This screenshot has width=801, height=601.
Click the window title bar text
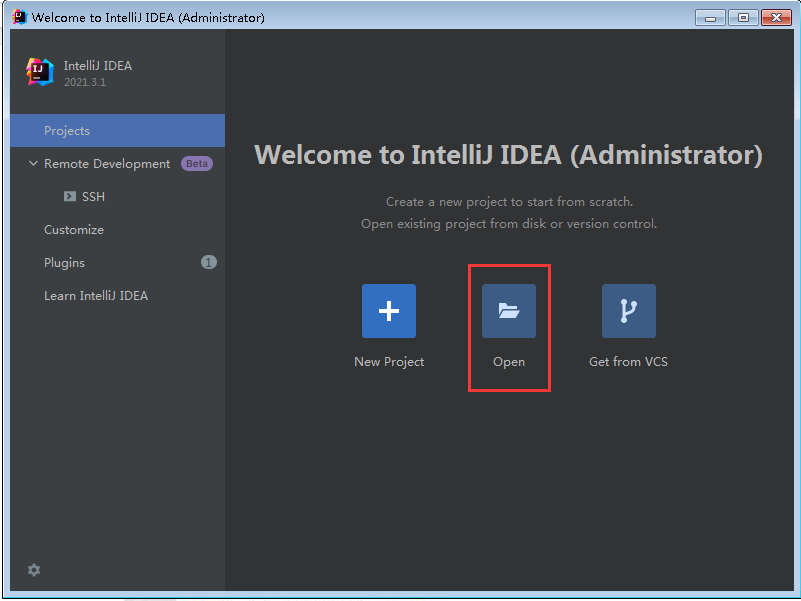tap(148, 17)
